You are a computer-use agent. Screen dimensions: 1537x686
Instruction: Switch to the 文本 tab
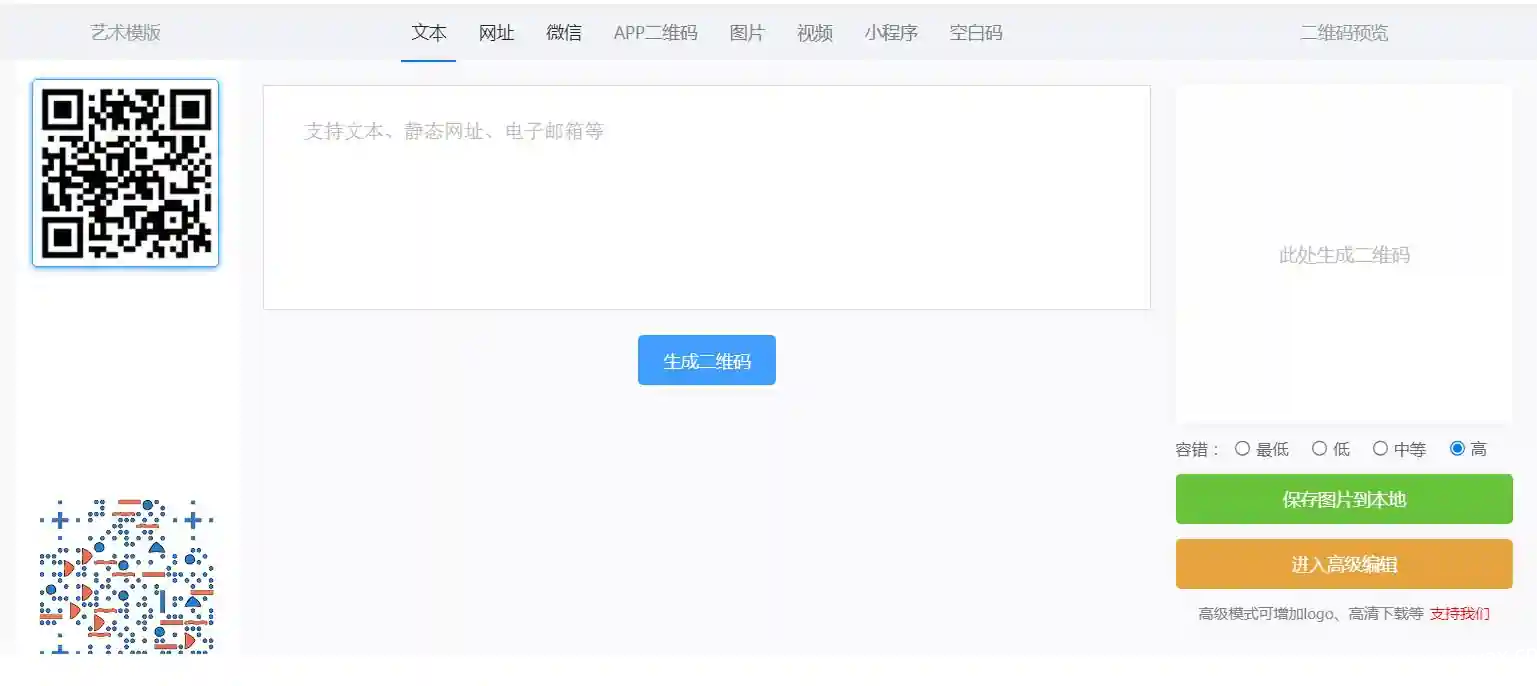429,32
